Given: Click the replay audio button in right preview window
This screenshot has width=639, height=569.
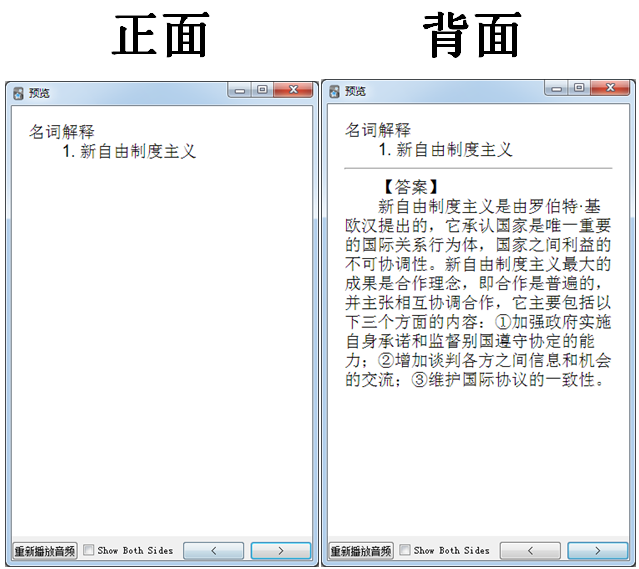Looking at the screenshot, I should [x=361, y=551].
